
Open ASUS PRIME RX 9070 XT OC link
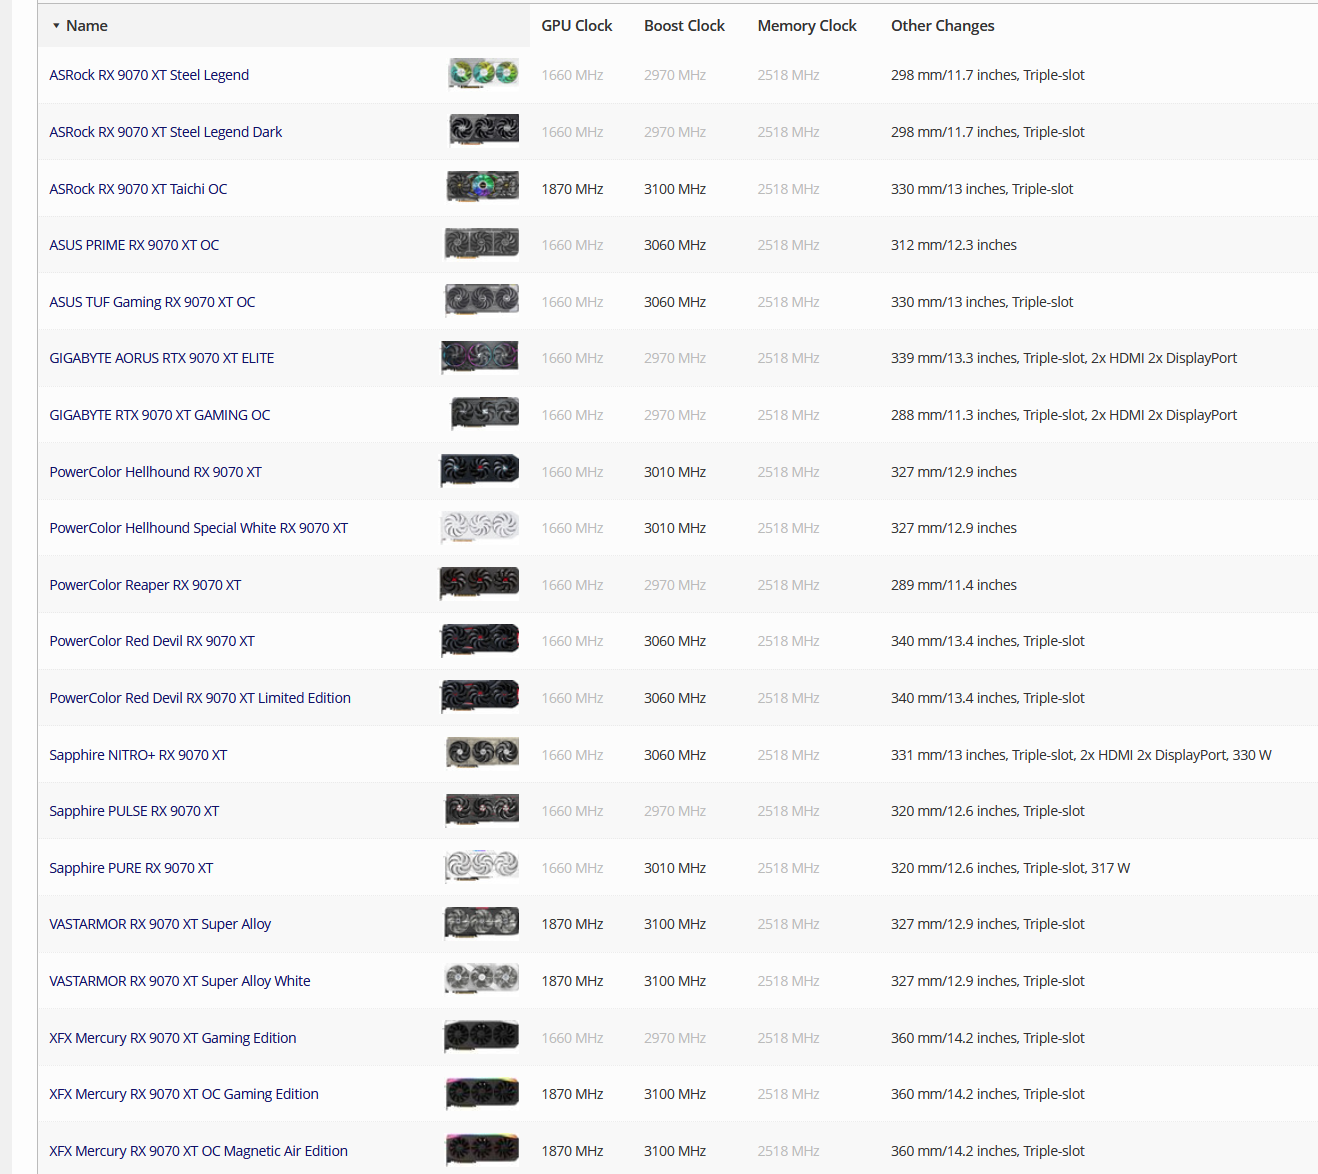tap(134, 245)
